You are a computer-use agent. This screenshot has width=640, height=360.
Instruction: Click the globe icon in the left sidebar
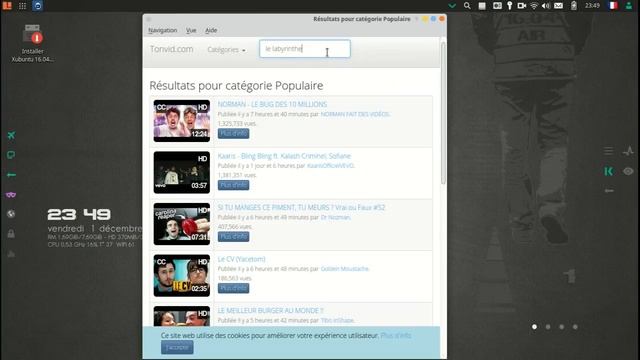(x=11, y=214)
